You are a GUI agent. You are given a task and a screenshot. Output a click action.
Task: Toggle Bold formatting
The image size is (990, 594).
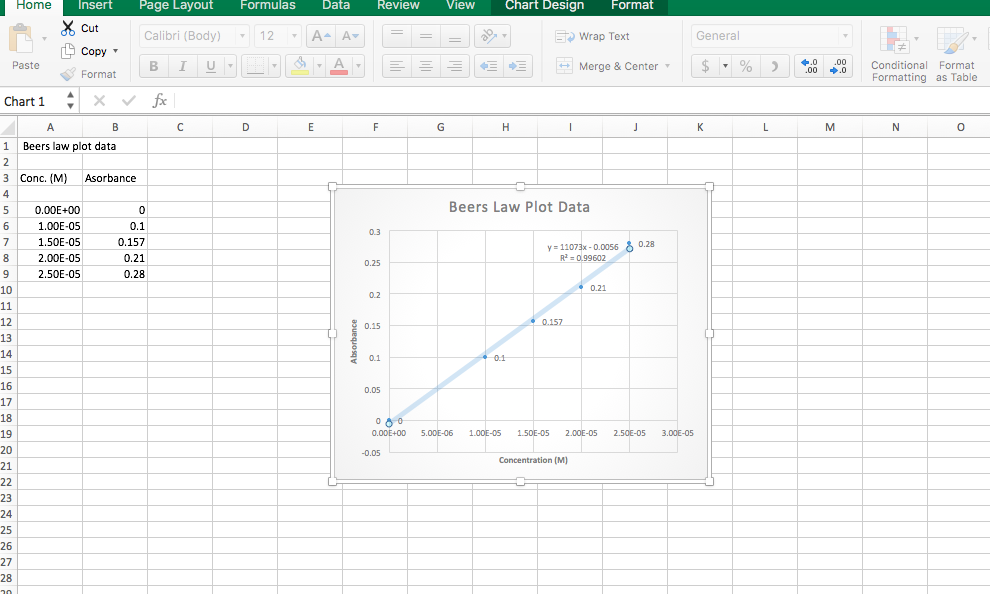154,67
